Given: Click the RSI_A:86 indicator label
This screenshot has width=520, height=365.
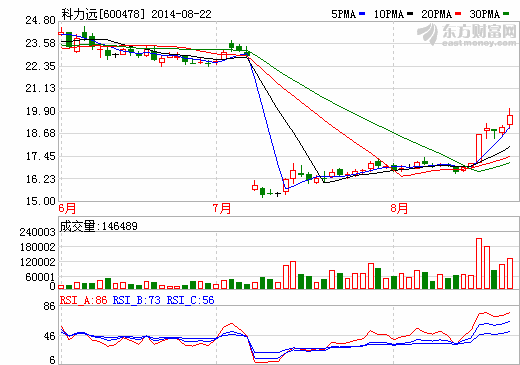Looking at the screenshot, I should pyautogui.click(x=84, y=300).
